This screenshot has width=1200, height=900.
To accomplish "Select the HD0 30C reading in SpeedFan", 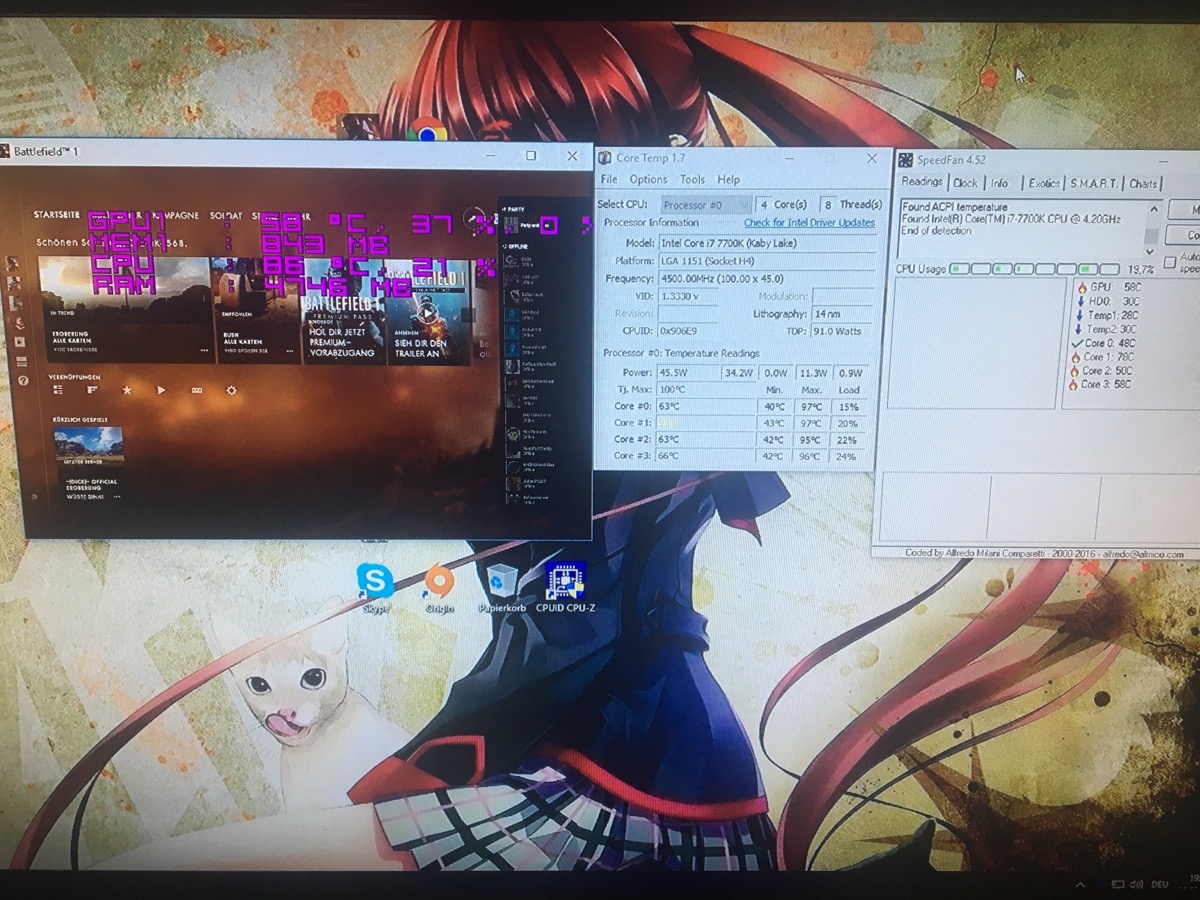I will pyautogui.click(x=1110, y=301).
